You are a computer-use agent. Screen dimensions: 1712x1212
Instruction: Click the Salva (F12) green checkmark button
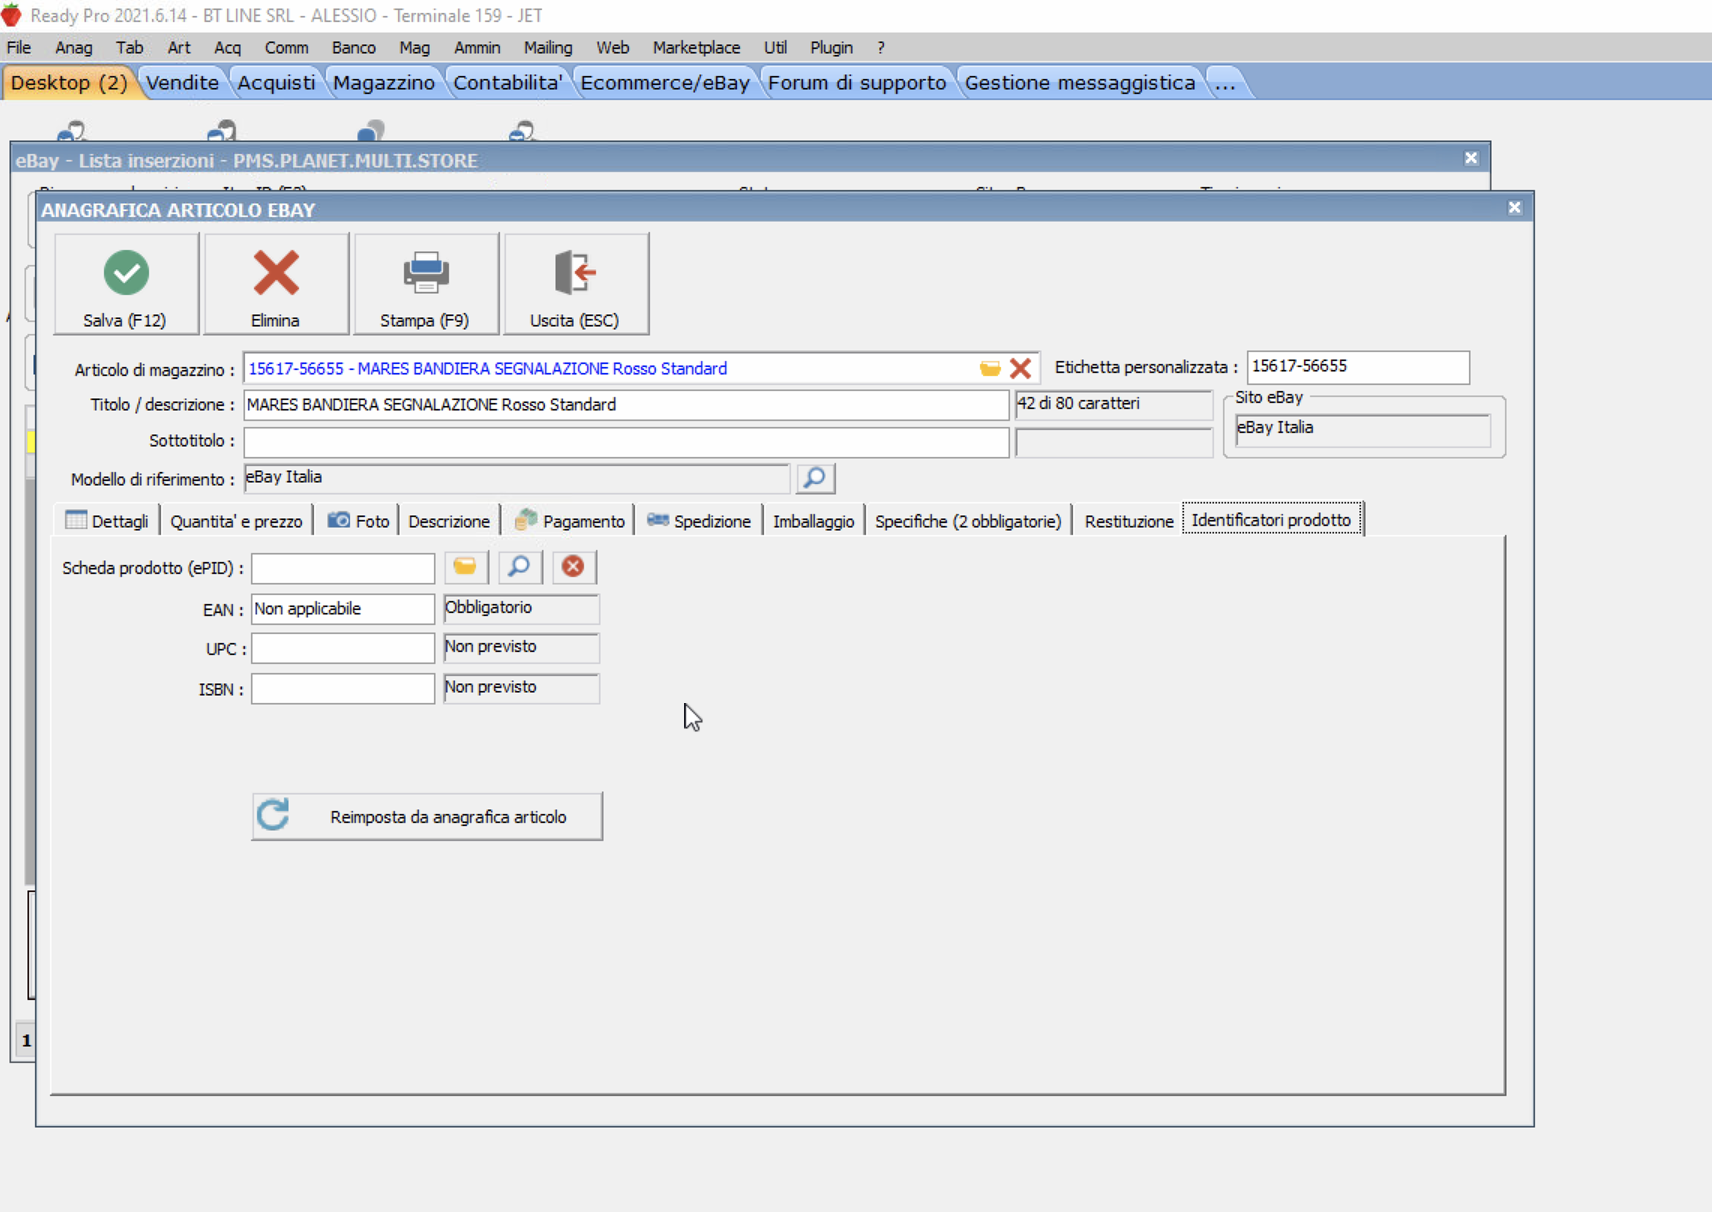point(126,284)
